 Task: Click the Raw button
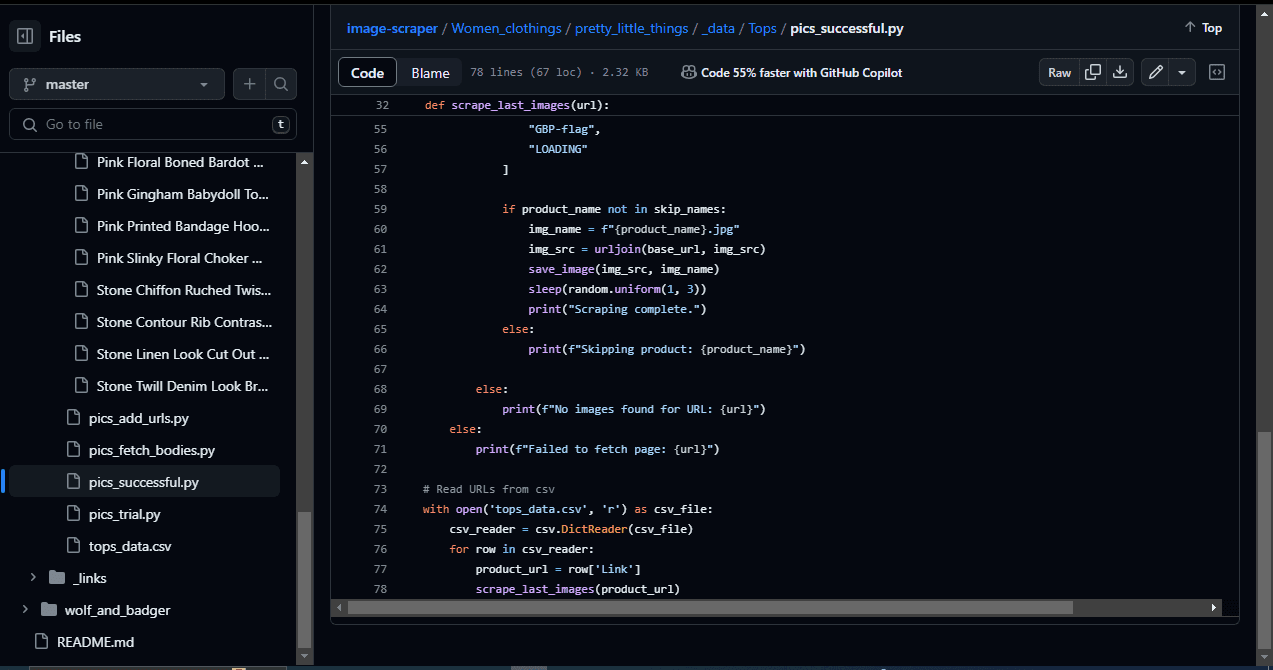1059,72
